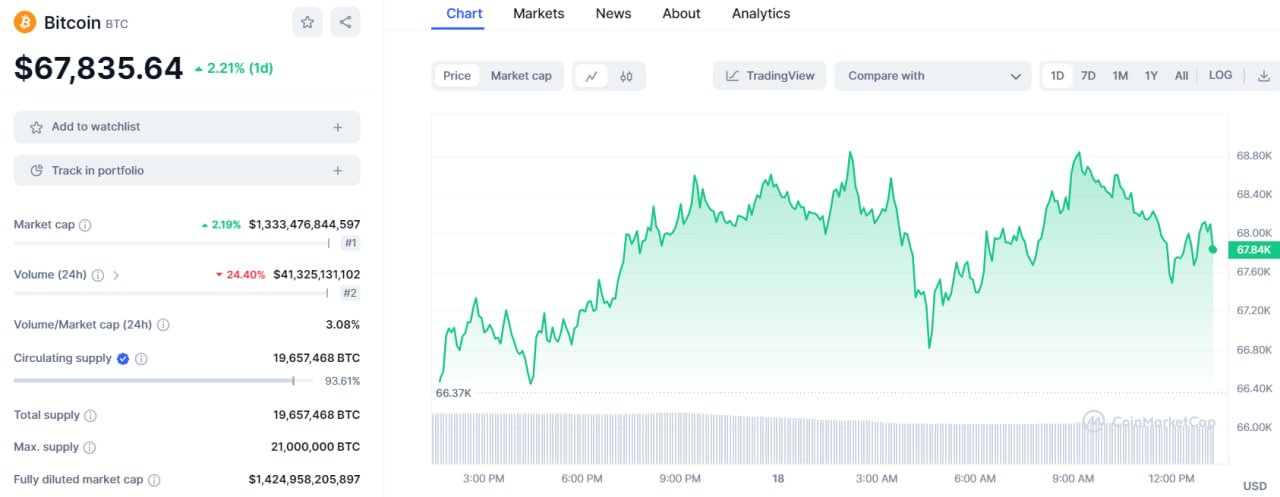Expand Volume (24h) details chevron
This screenshot has width=1280, height=497.
coord(116,275)
